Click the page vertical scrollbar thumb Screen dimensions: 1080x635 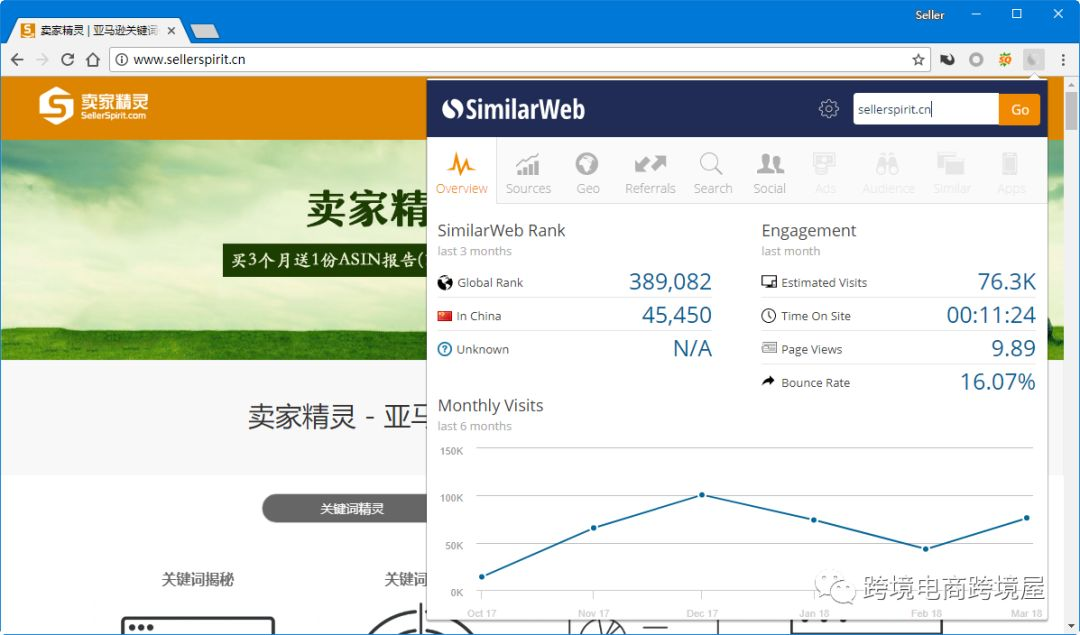(x=1071, y=110)
